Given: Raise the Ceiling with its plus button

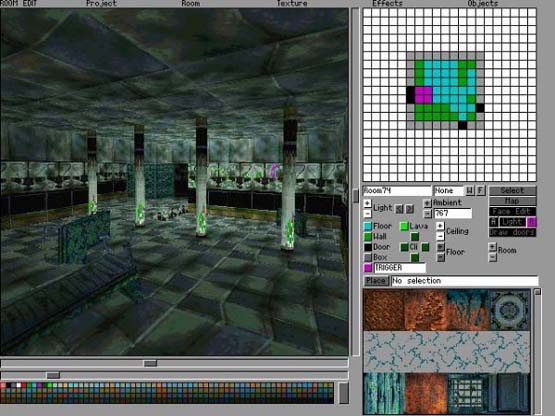Looking at the screenshot, I should pyautogui.click(x=440, y=226).
